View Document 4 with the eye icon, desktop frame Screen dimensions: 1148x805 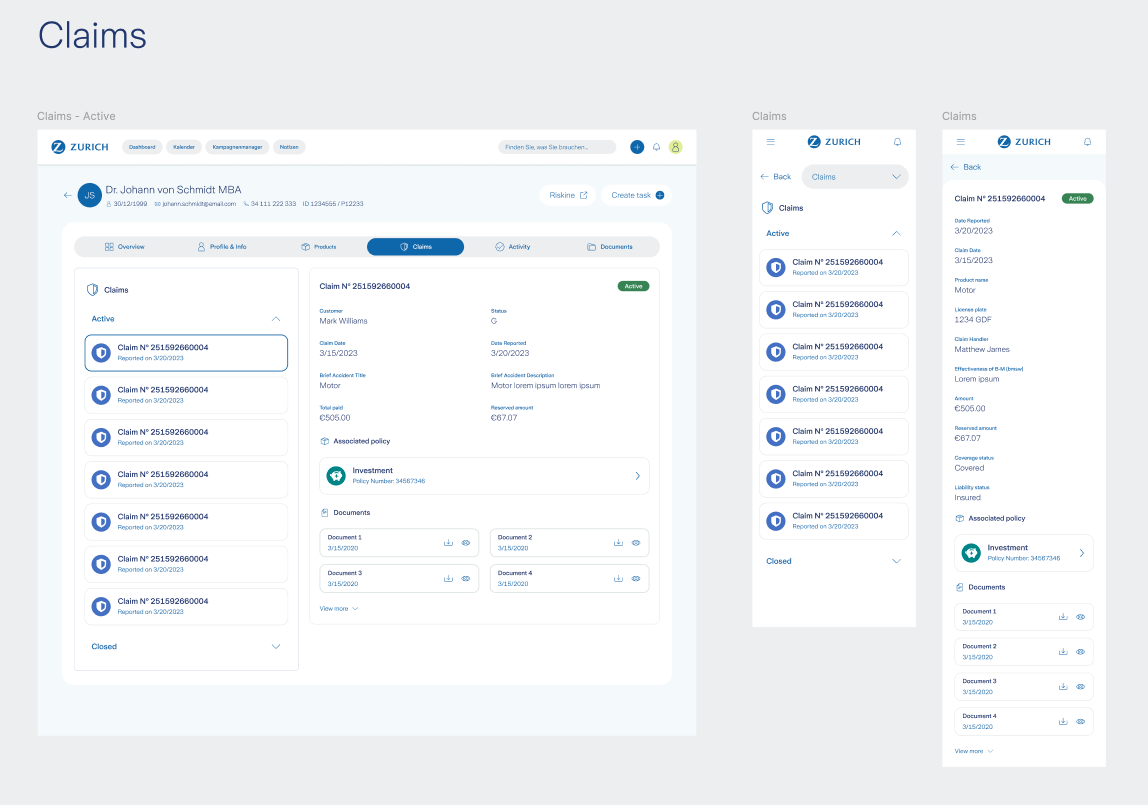click(636, 579)
